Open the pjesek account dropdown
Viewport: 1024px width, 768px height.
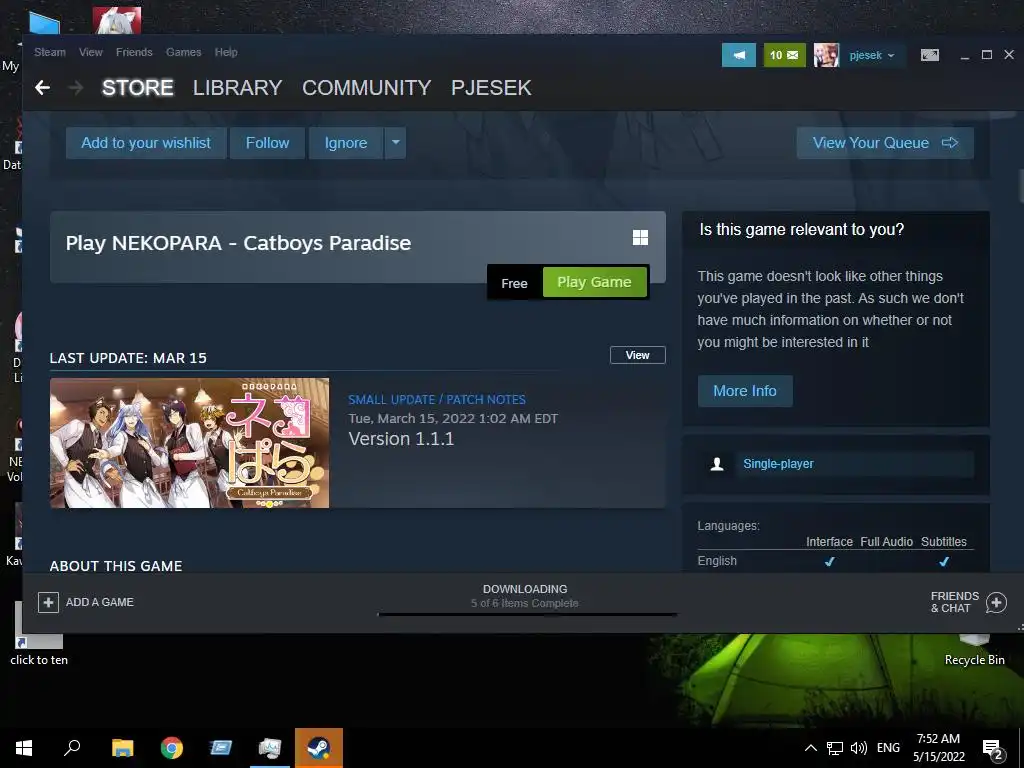pos(872,56)
